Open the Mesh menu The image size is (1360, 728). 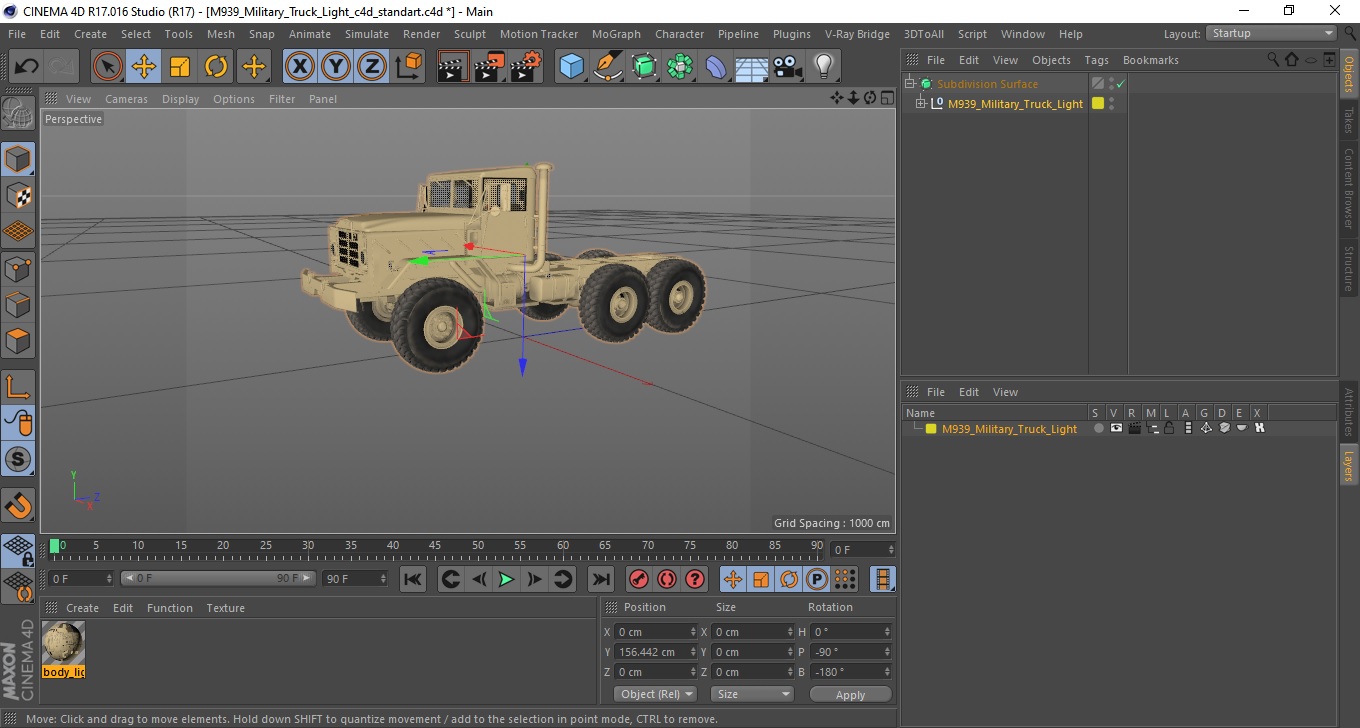221,34
